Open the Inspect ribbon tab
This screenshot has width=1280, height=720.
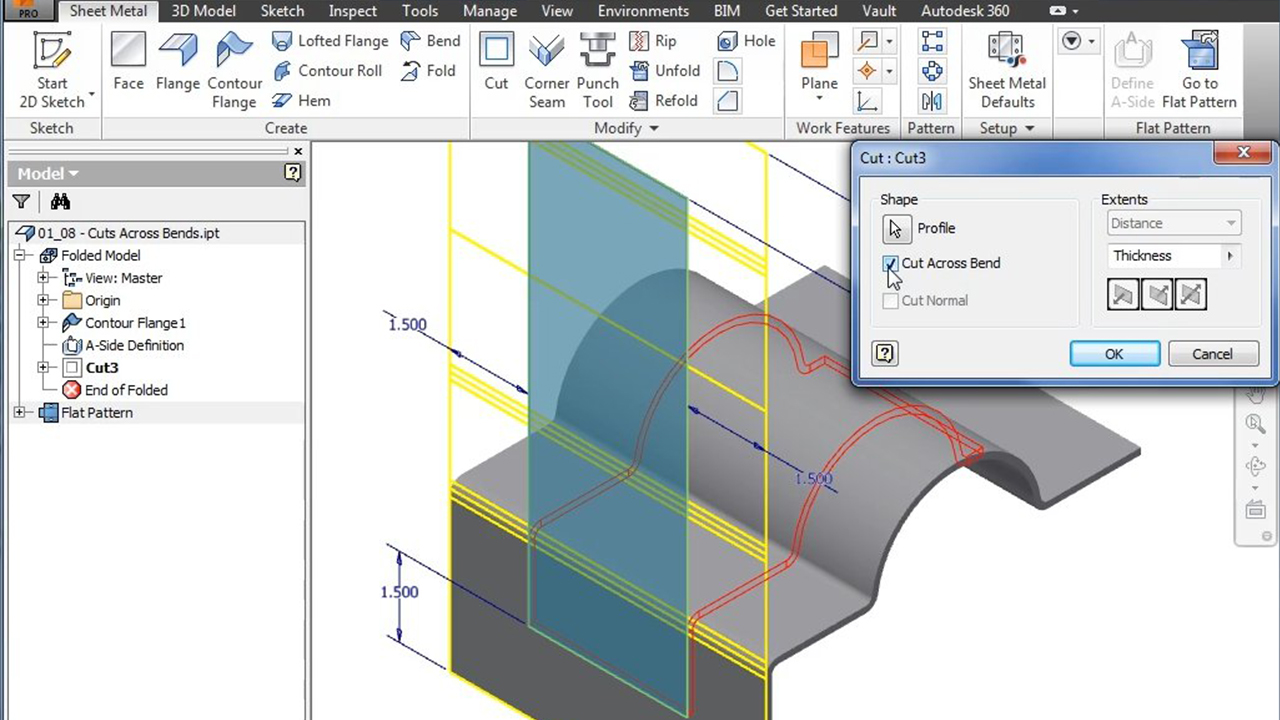point(353,11)
